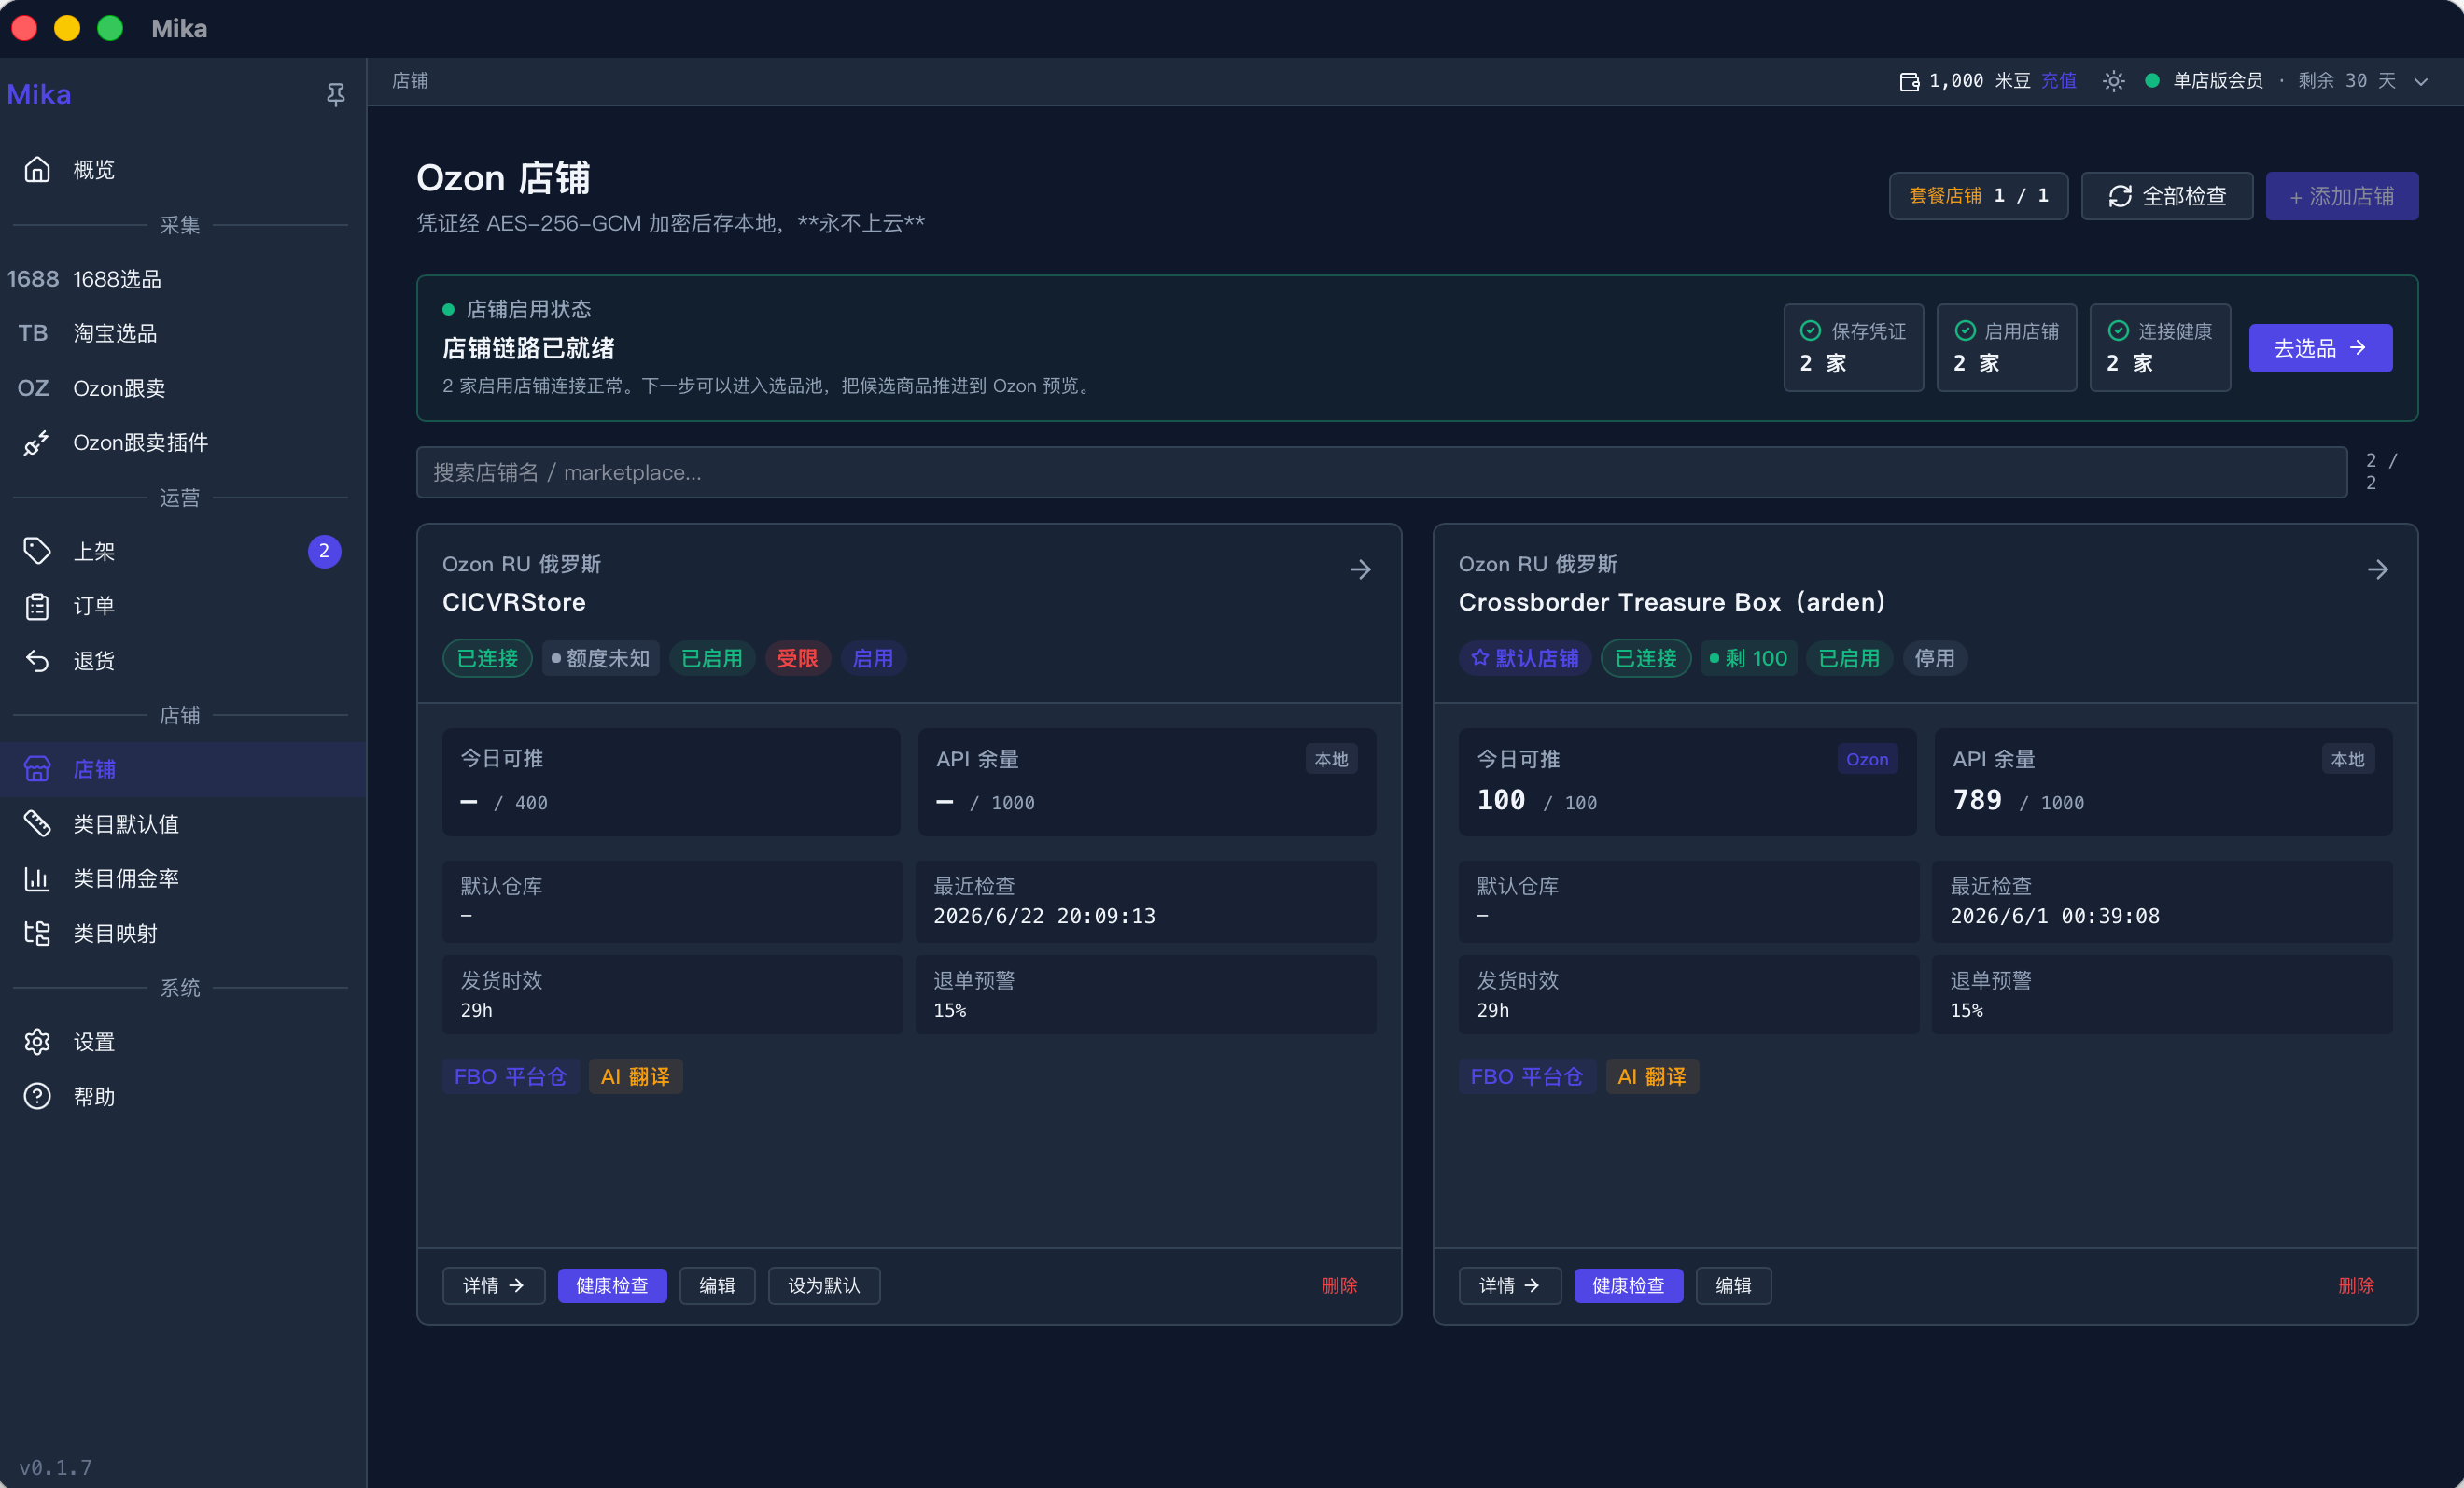Click the wallet icon beside 1,000 米豆
The width and height of the screenshot is (2464, 1488).
pos(1909,81)
